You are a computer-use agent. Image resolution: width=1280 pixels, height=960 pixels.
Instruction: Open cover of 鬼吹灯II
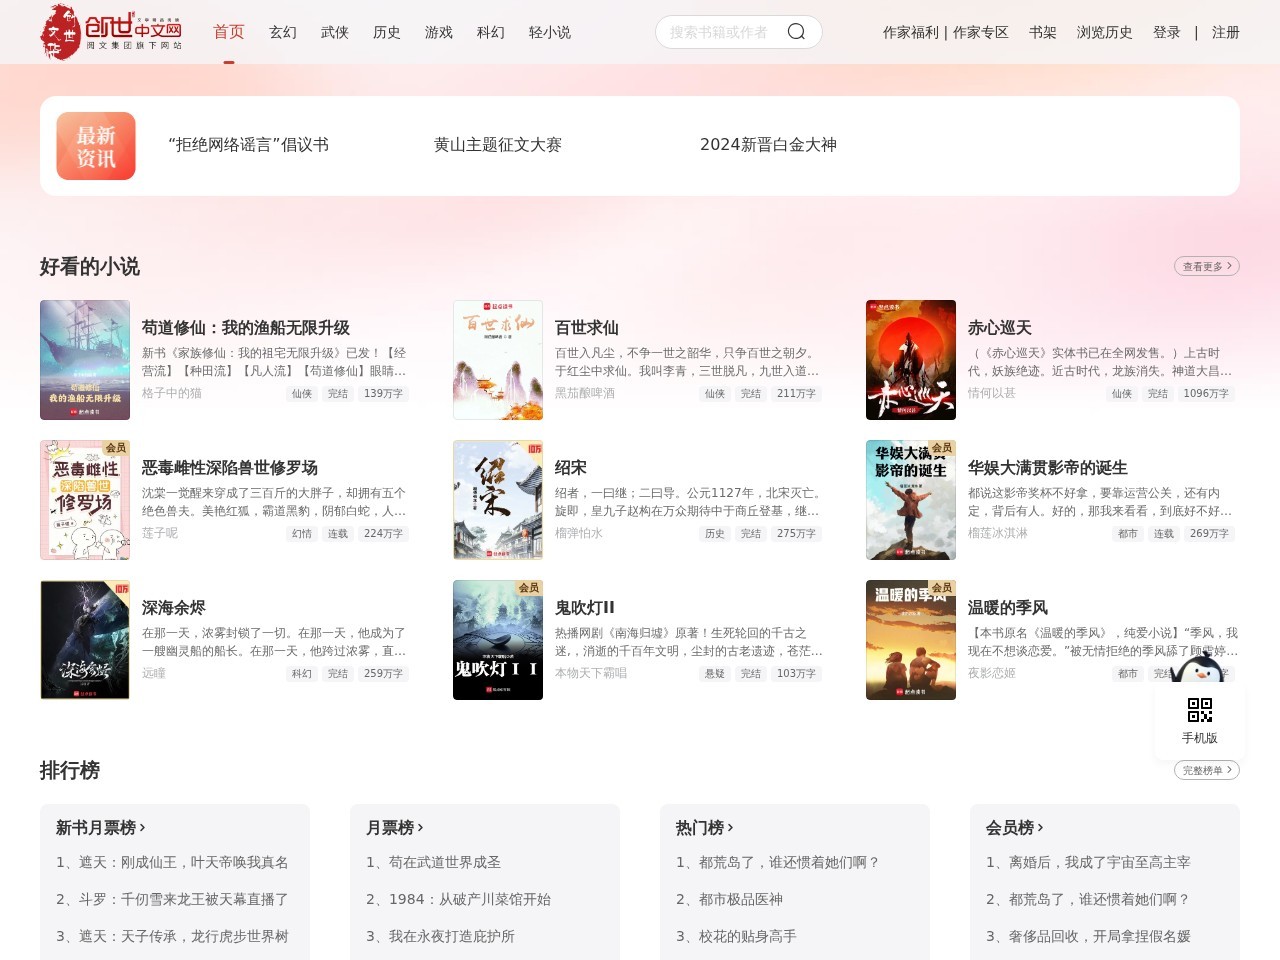click(498, 640)
